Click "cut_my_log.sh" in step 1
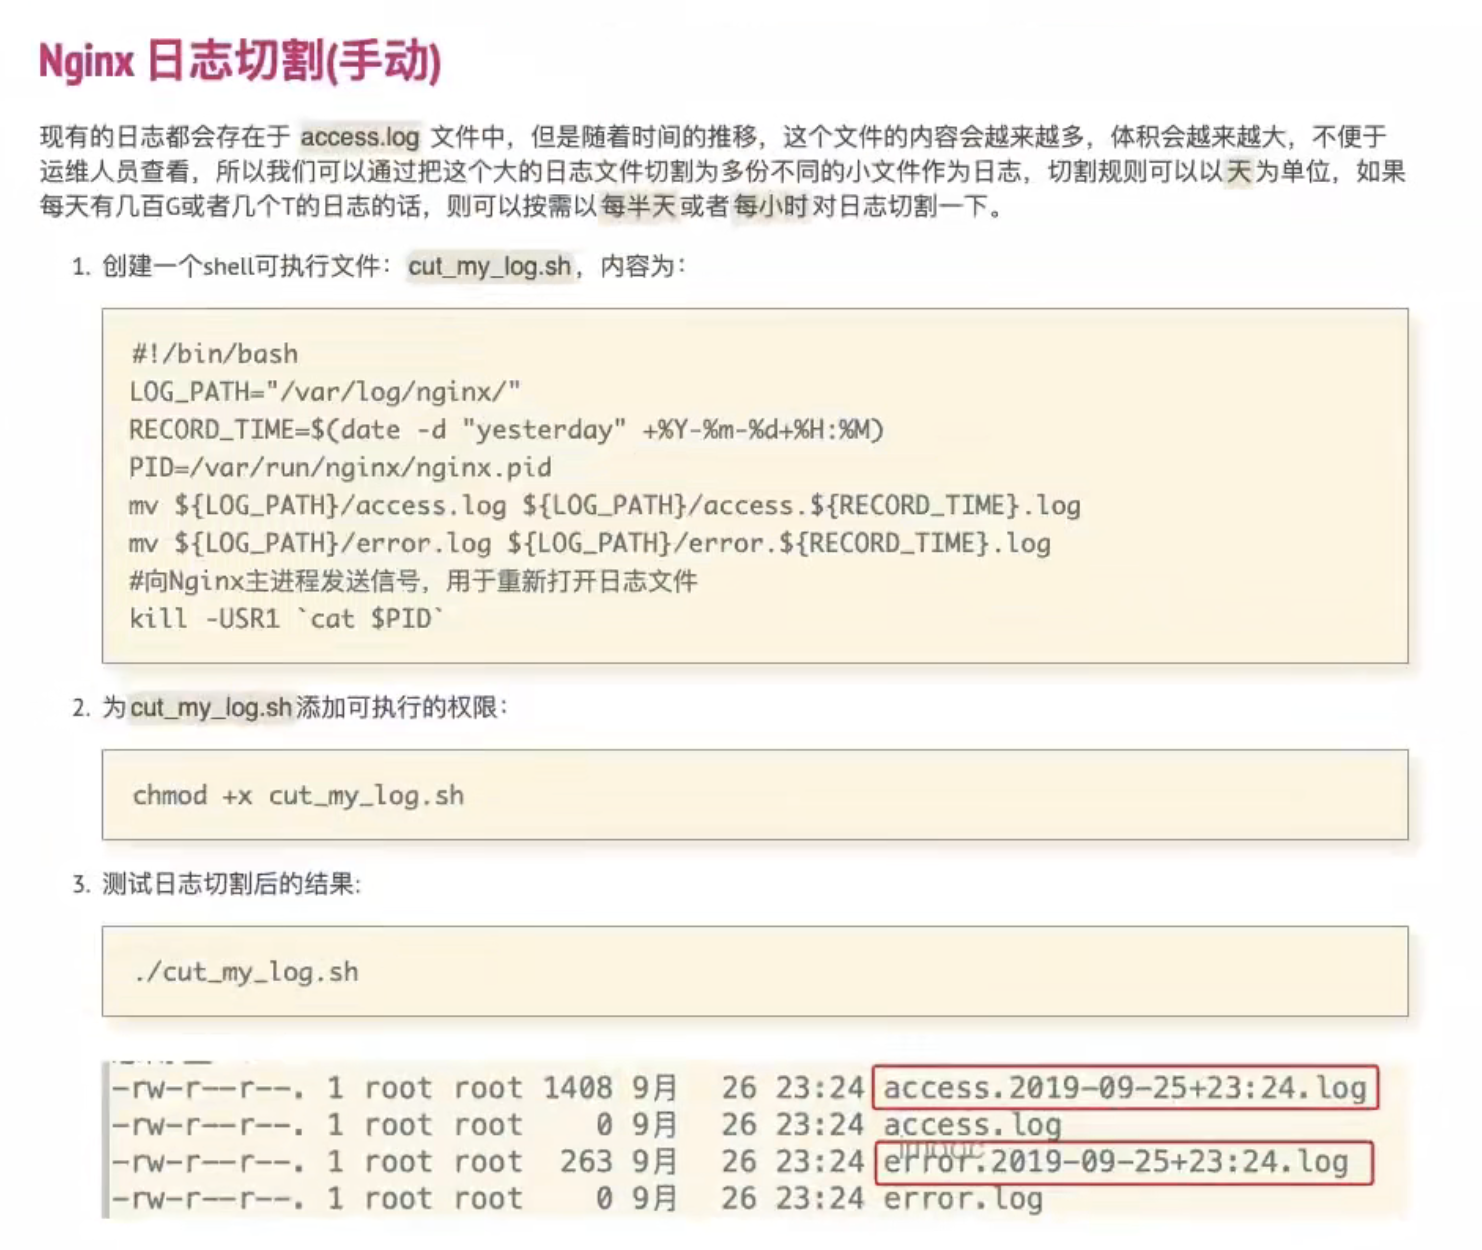 click(x=490, y=266)
